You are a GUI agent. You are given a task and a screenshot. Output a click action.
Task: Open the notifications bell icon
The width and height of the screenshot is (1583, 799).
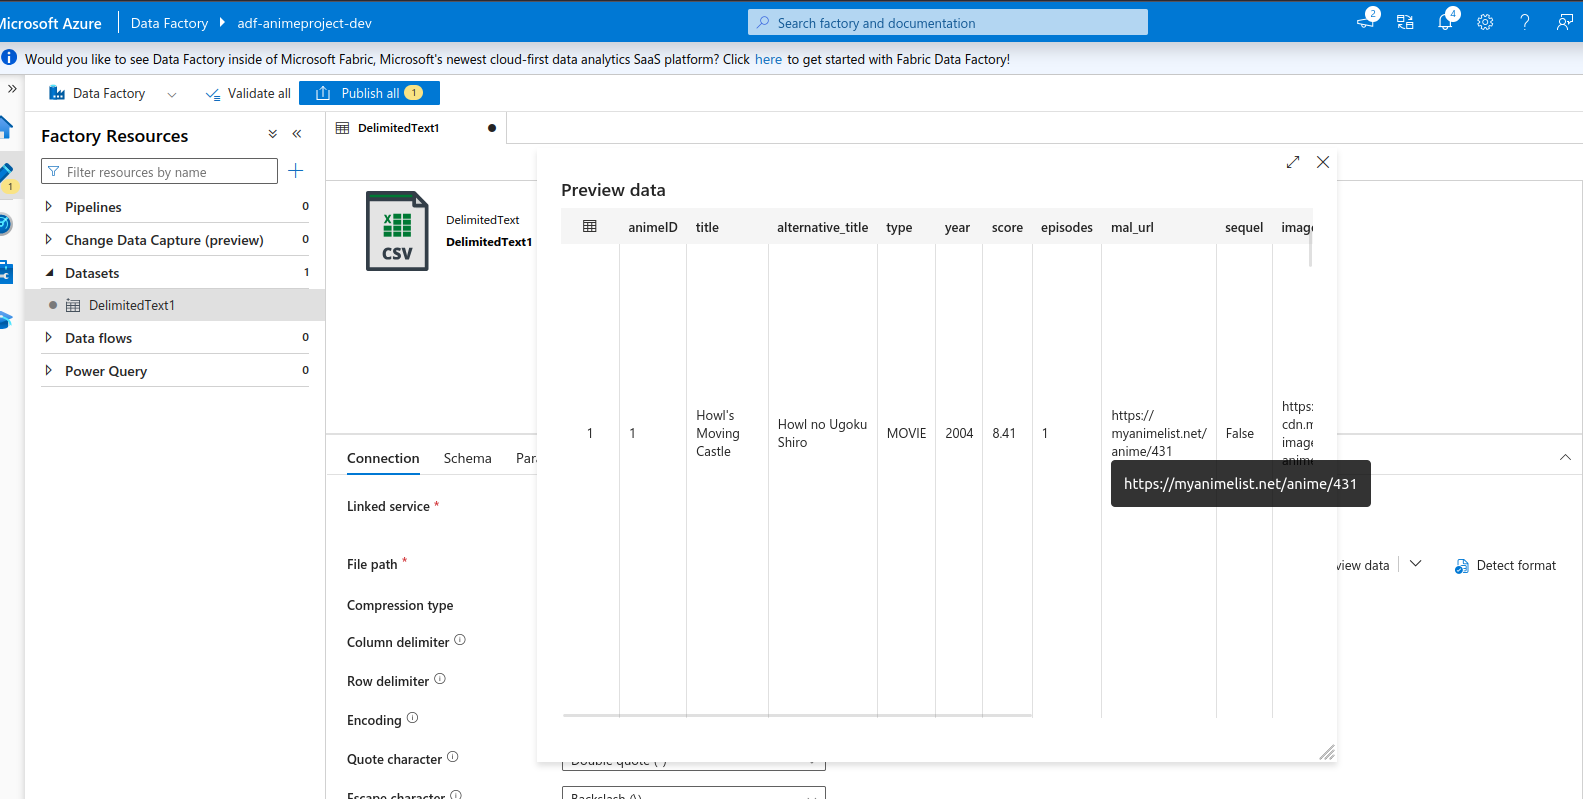1445,22
